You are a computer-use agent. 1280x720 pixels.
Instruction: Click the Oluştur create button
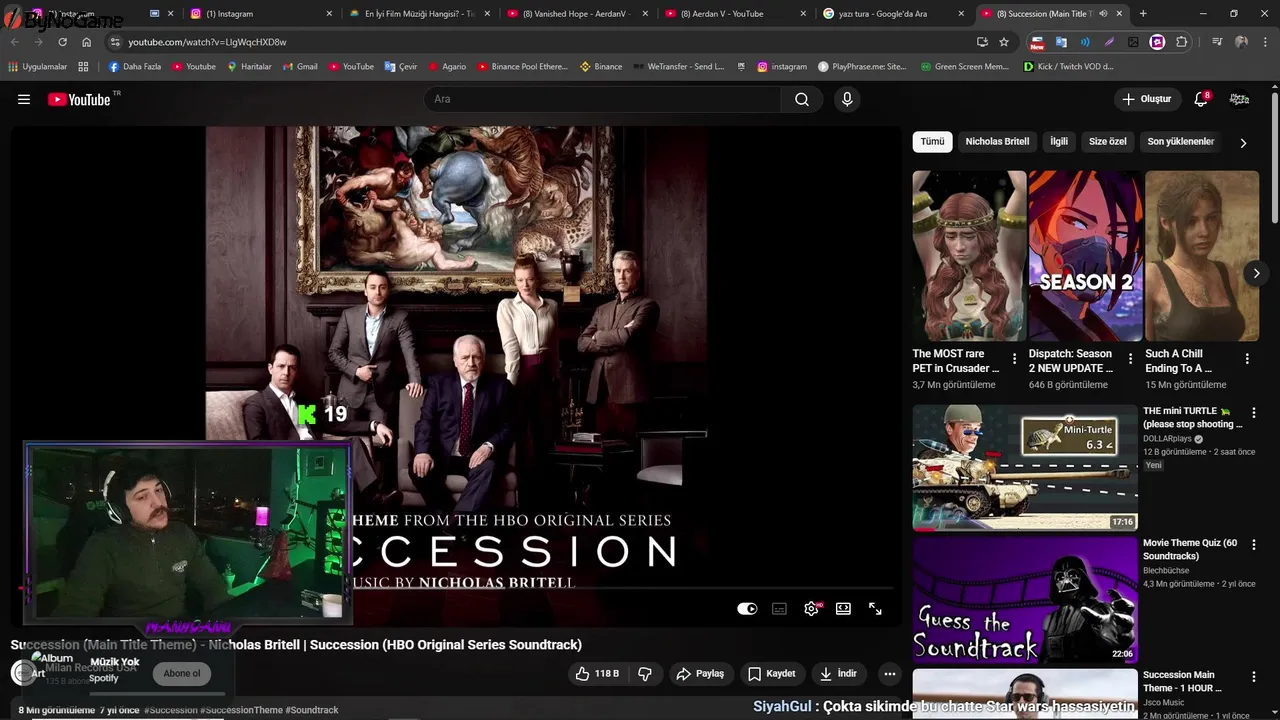click(x=1146, y=99)
